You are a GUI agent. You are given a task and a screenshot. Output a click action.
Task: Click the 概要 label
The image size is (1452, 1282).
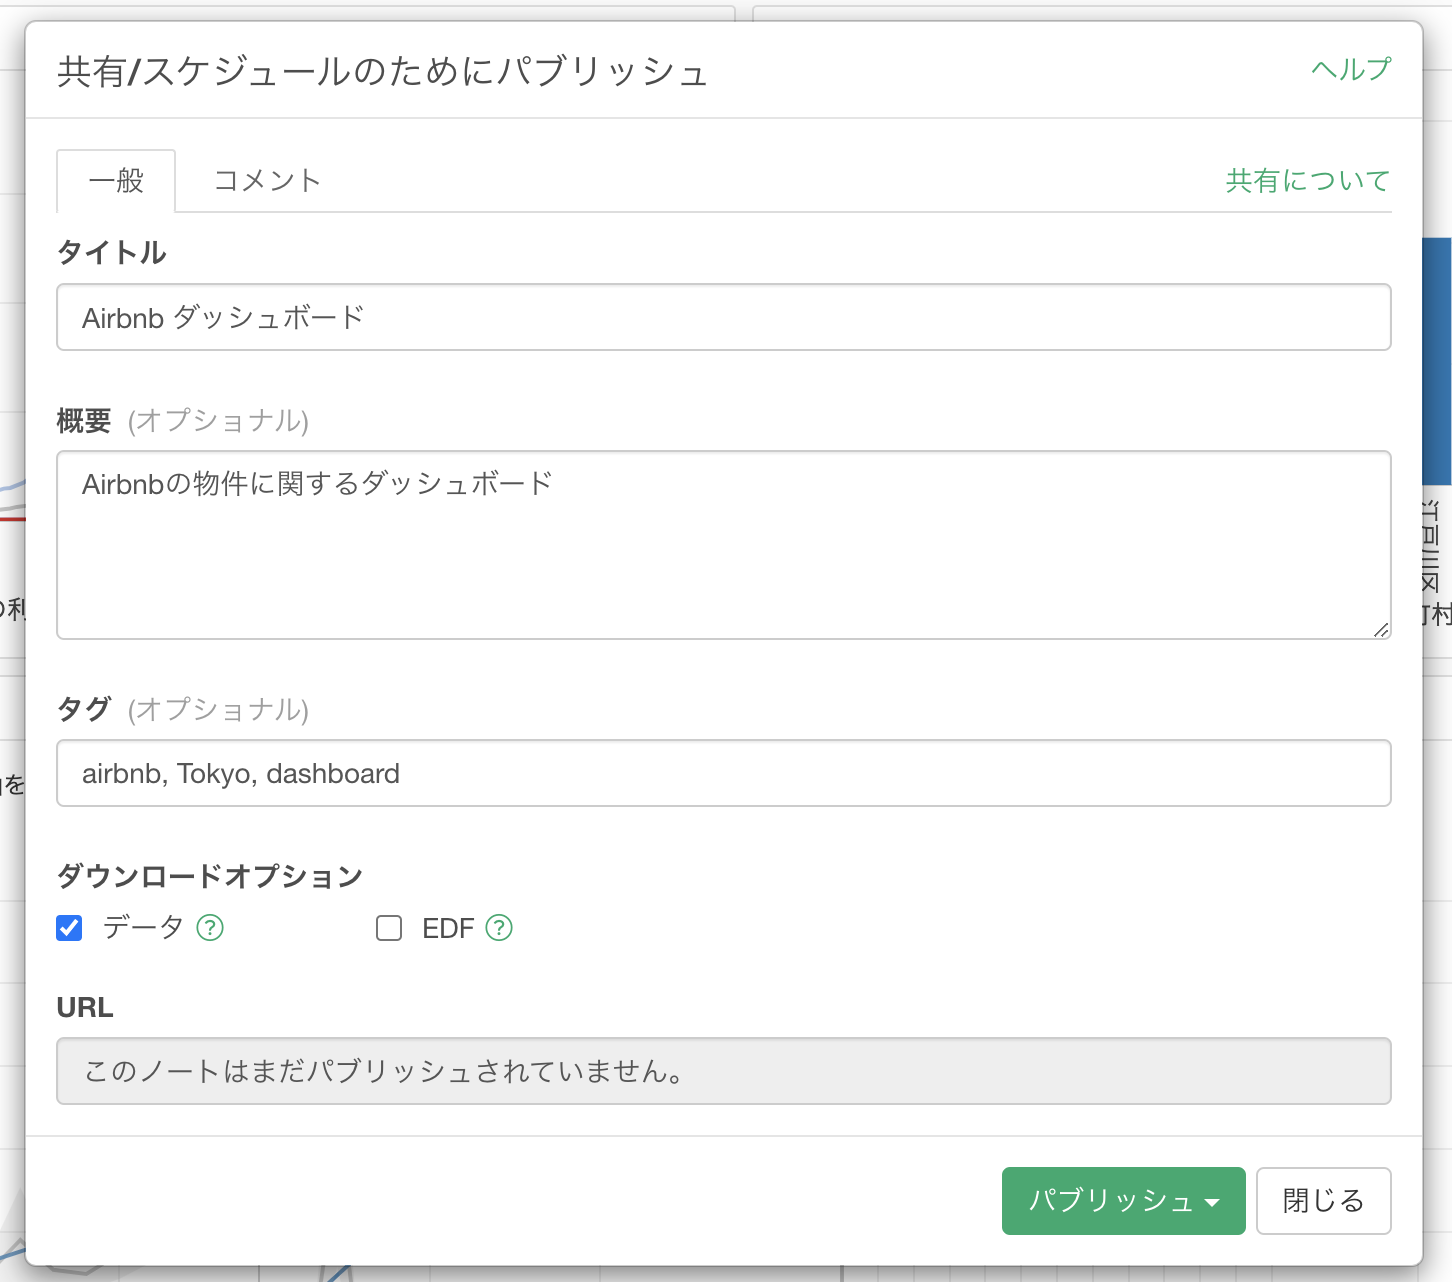click(84, 421)
